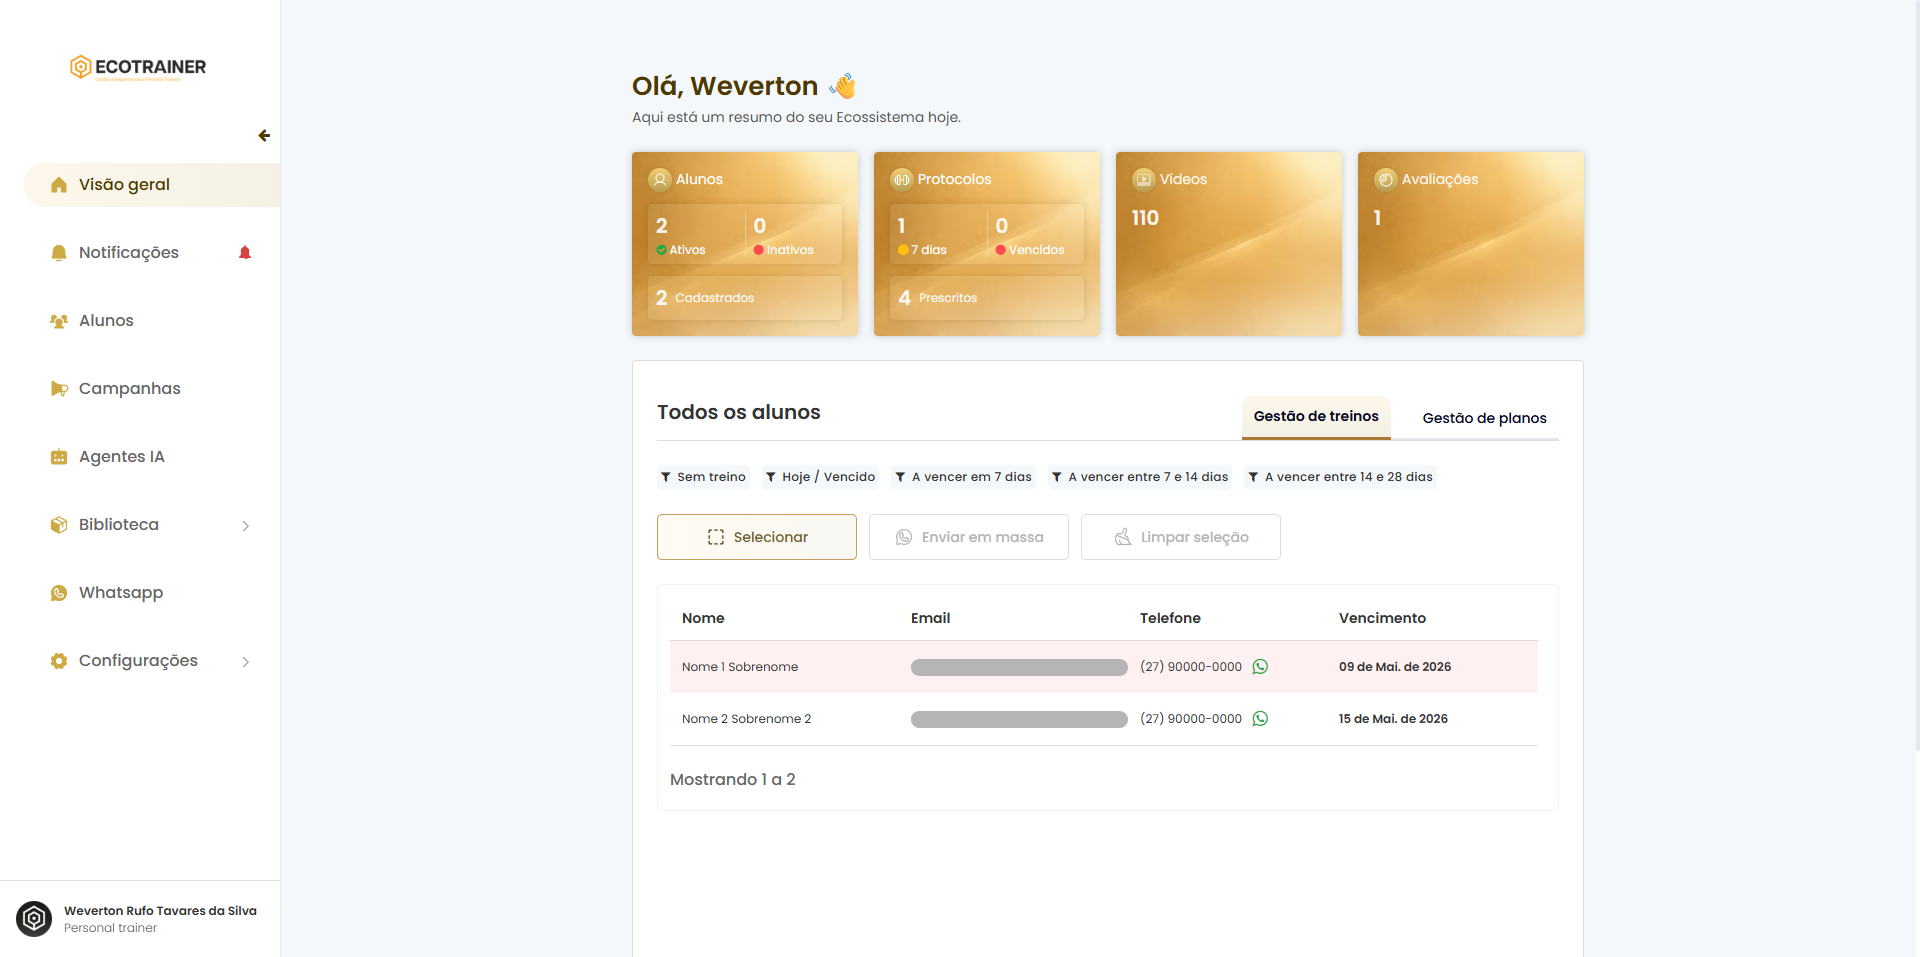Viewport: 1920px width, 957px height.
Task: Open Visão geral home icon
Action: (59, 185)
